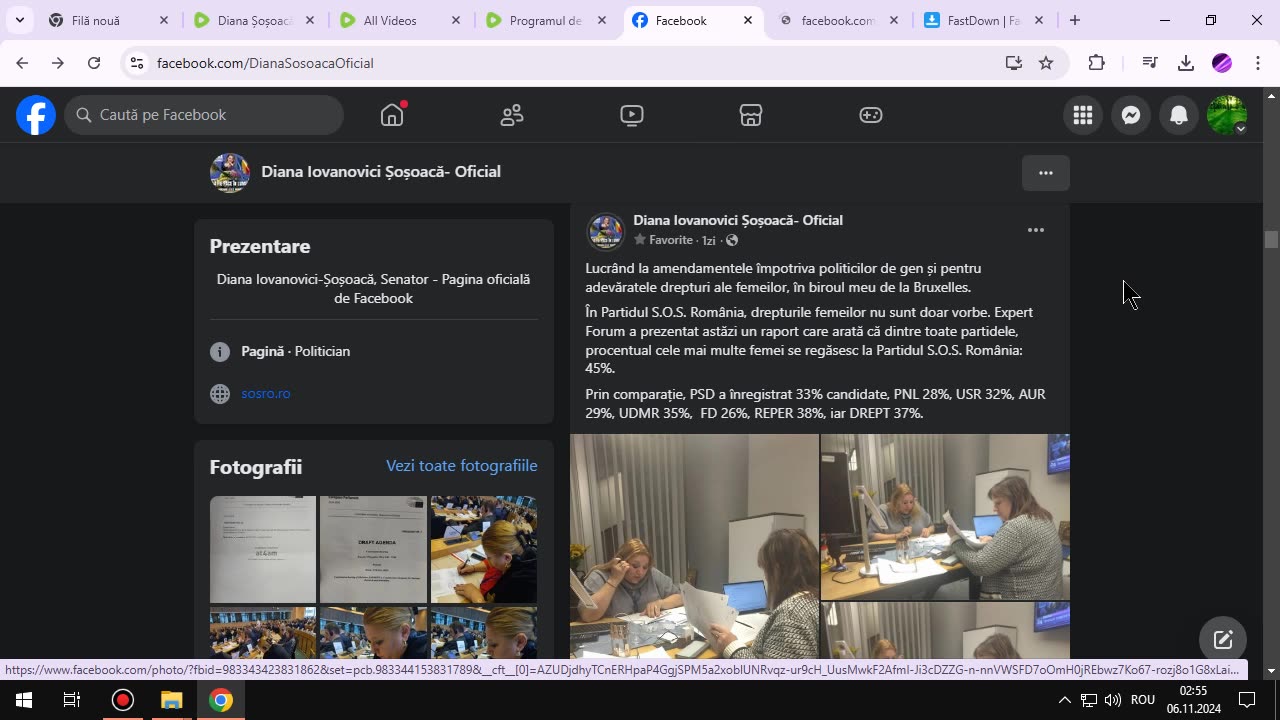
Task: Open the sosro.ro website link
Action: (x=266, y=393)
